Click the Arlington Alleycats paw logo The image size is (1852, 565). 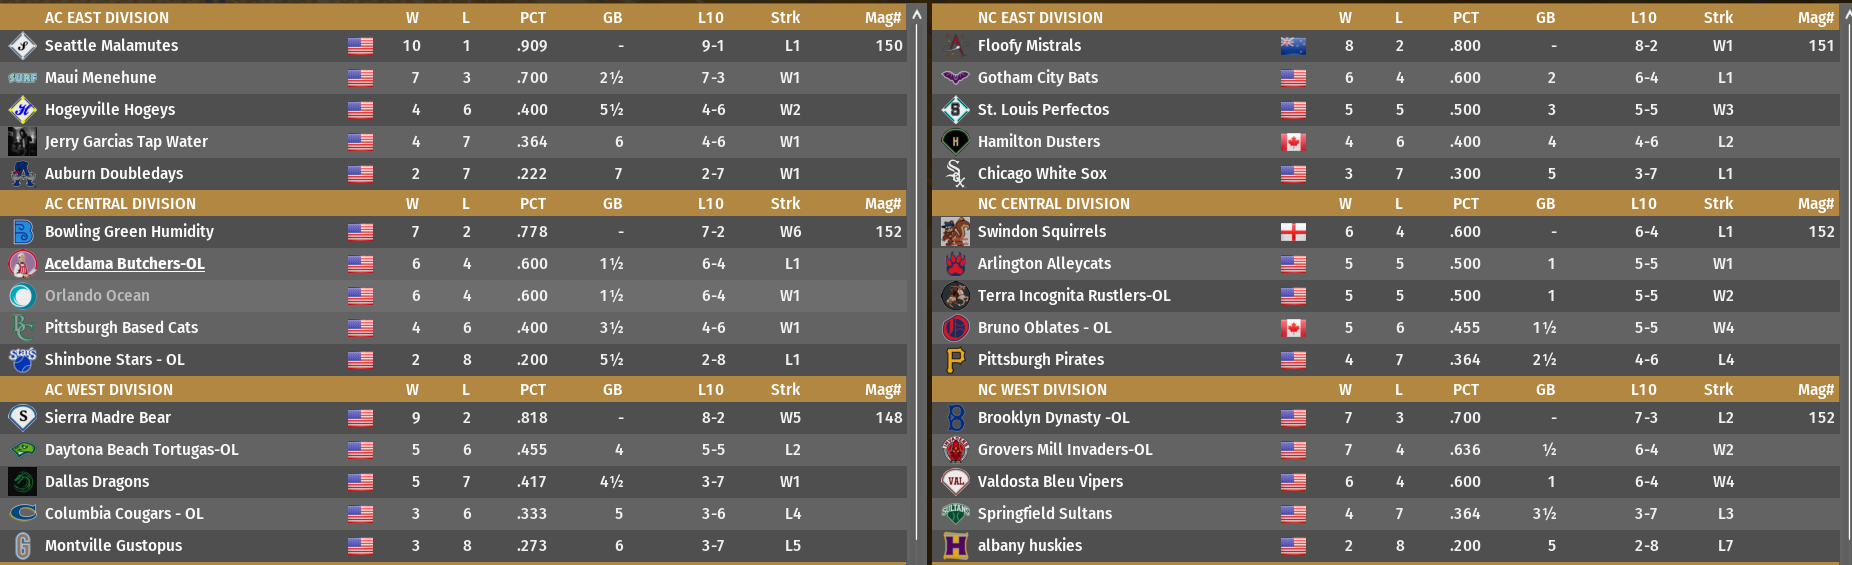pos(956,264)
